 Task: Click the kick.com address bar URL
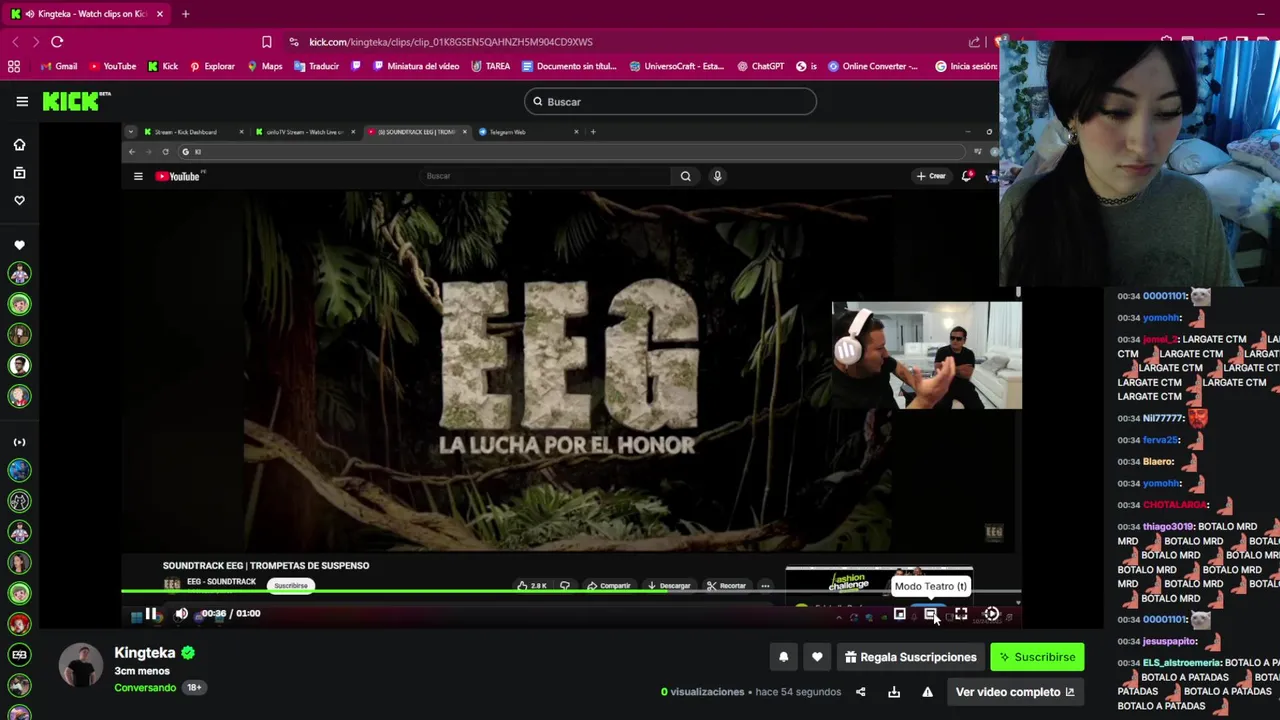451,42
